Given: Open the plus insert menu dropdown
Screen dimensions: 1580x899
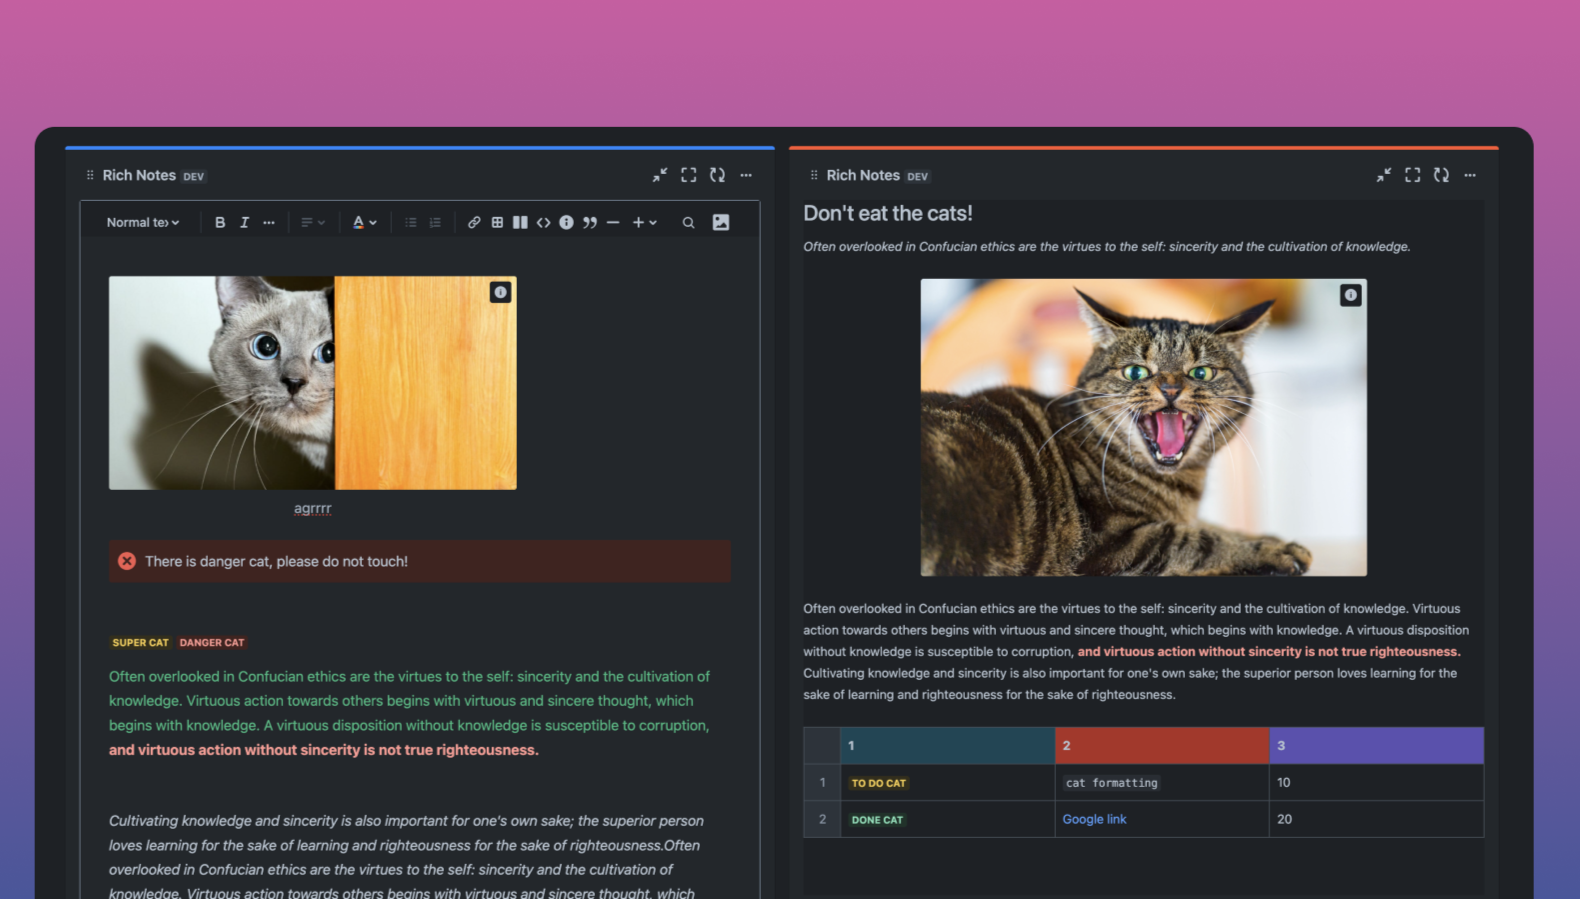Looking at the screenshot, I should pyautogui.click(x=644, y=222).
